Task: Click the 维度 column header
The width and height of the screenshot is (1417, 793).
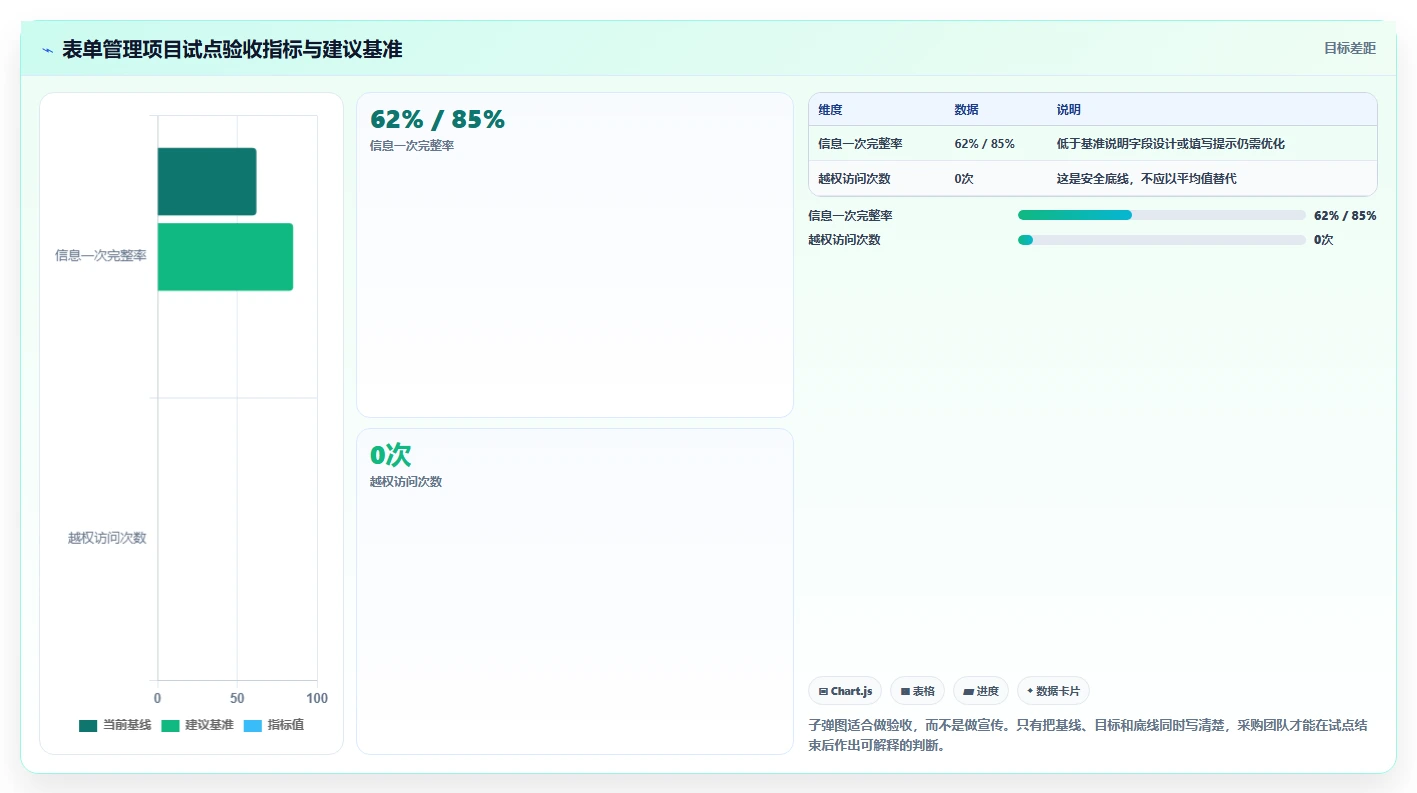Action: 830,110
